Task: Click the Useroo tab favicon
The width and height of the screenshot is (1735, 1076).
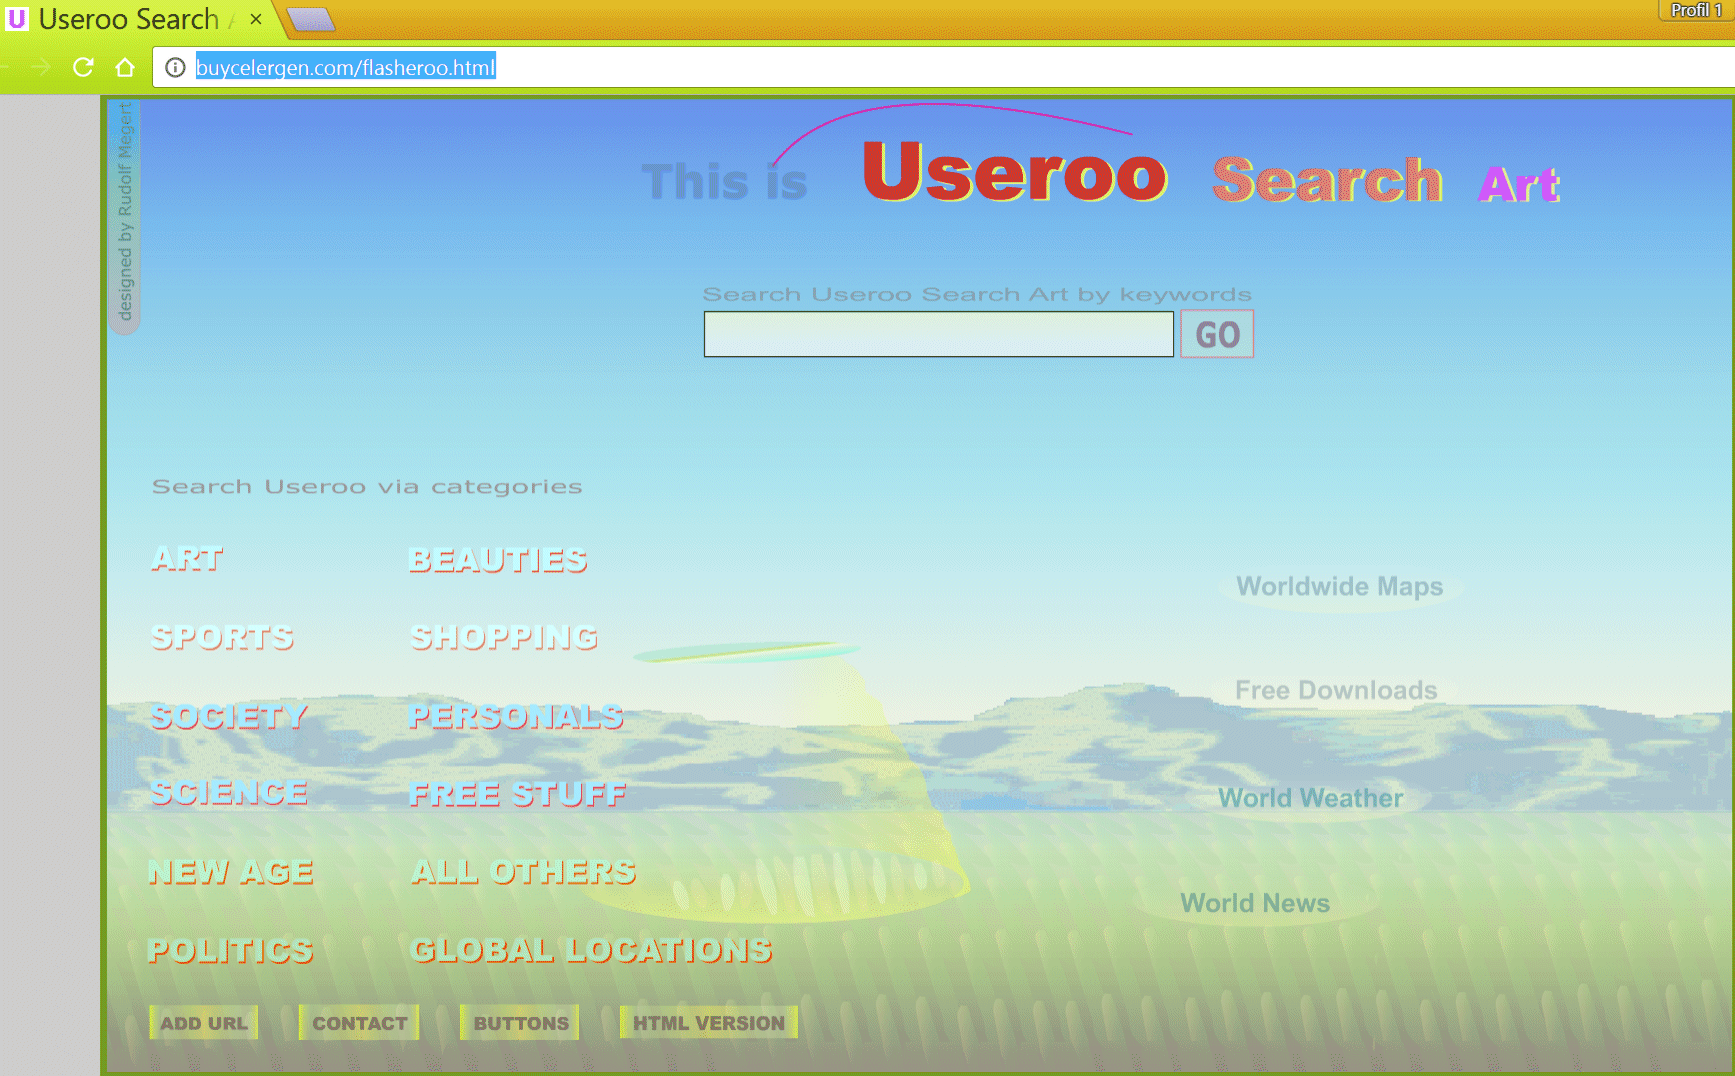Action: pyautogui.click(x=17, y=19)
